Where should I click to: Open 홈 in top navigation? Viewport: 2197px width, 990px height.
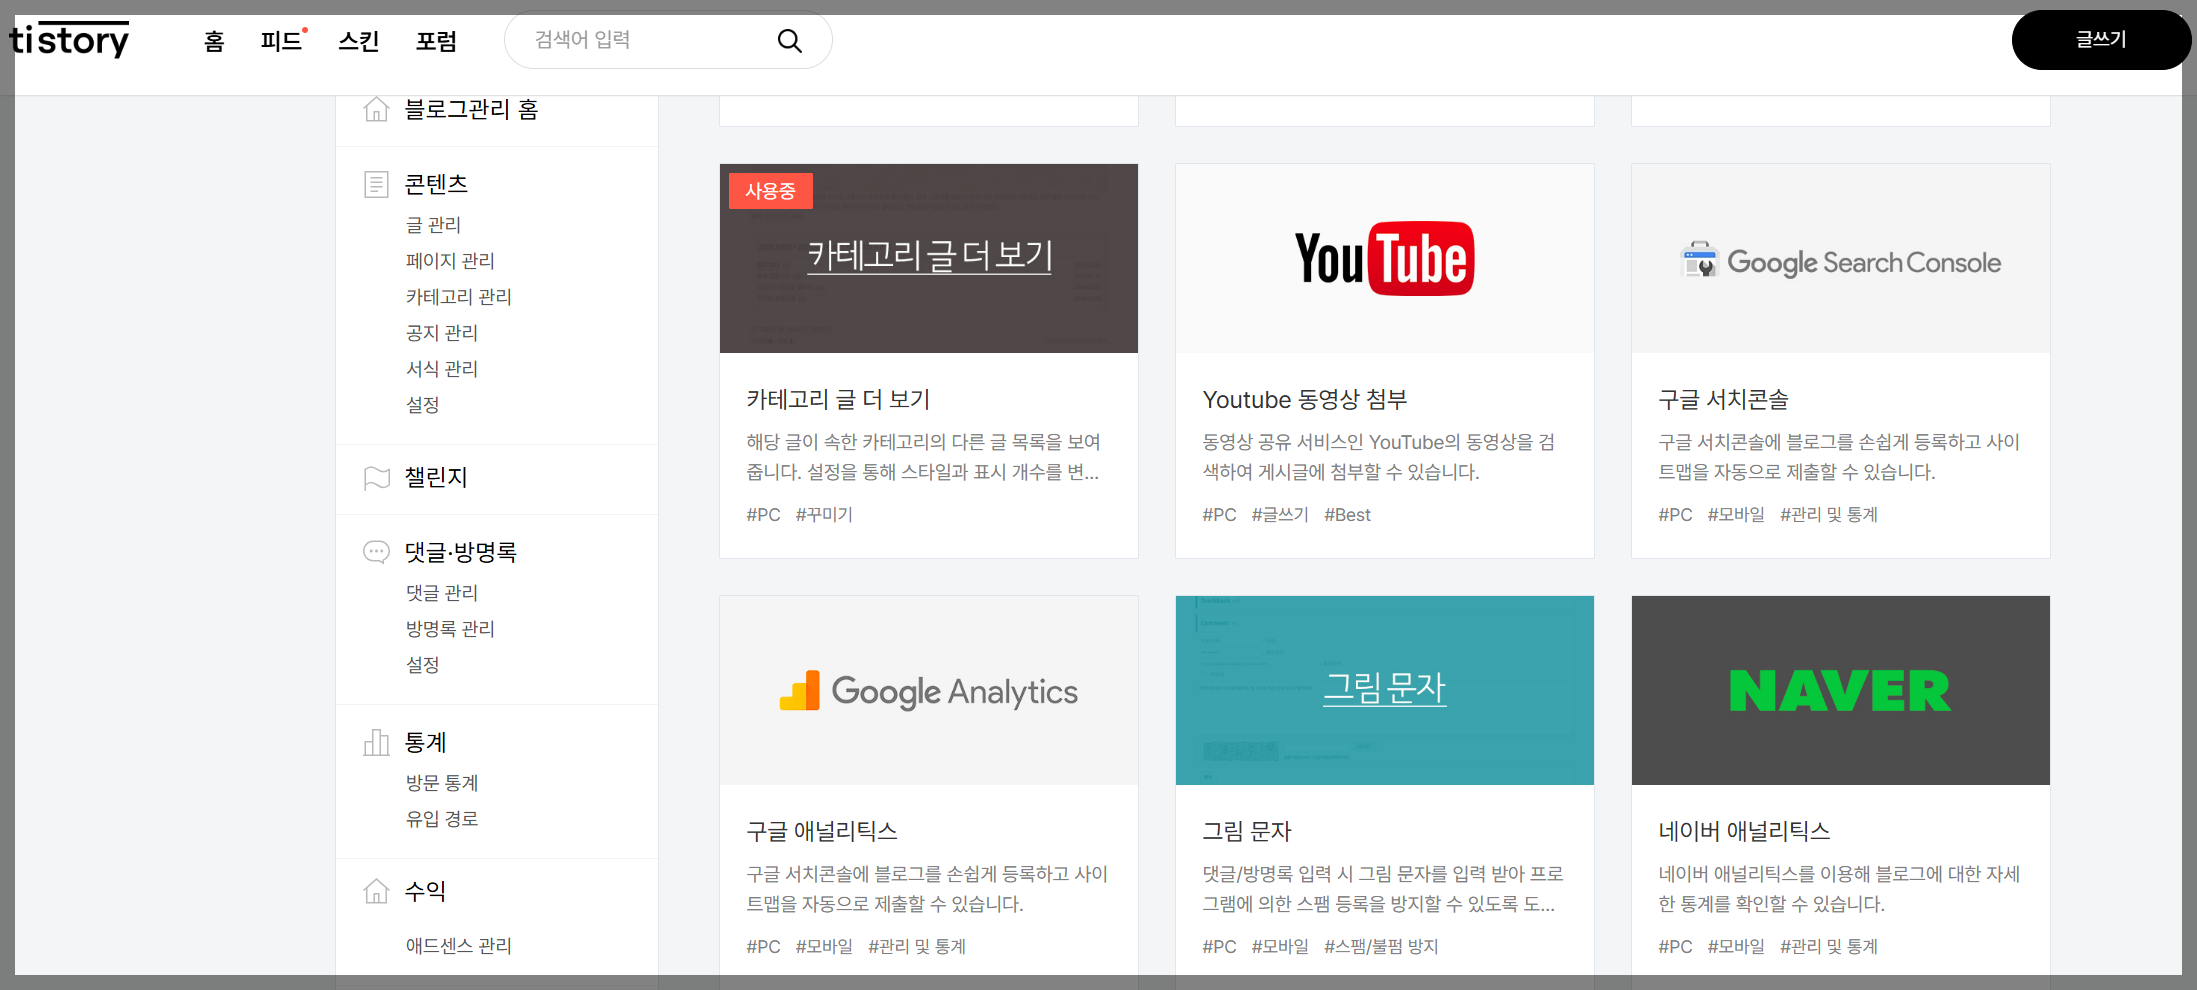[214, 41]
